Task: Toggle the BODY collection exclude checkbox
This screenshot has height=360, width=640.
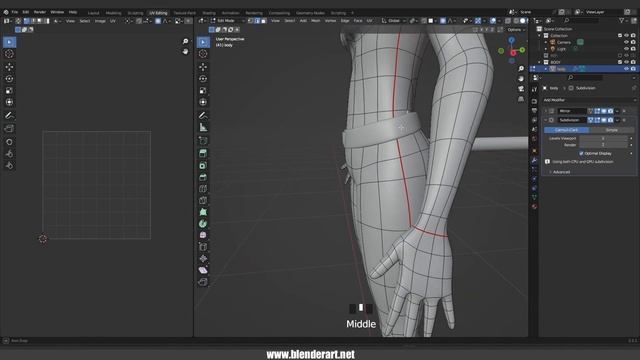Action: pyautogui.click(x=620, y=62)
